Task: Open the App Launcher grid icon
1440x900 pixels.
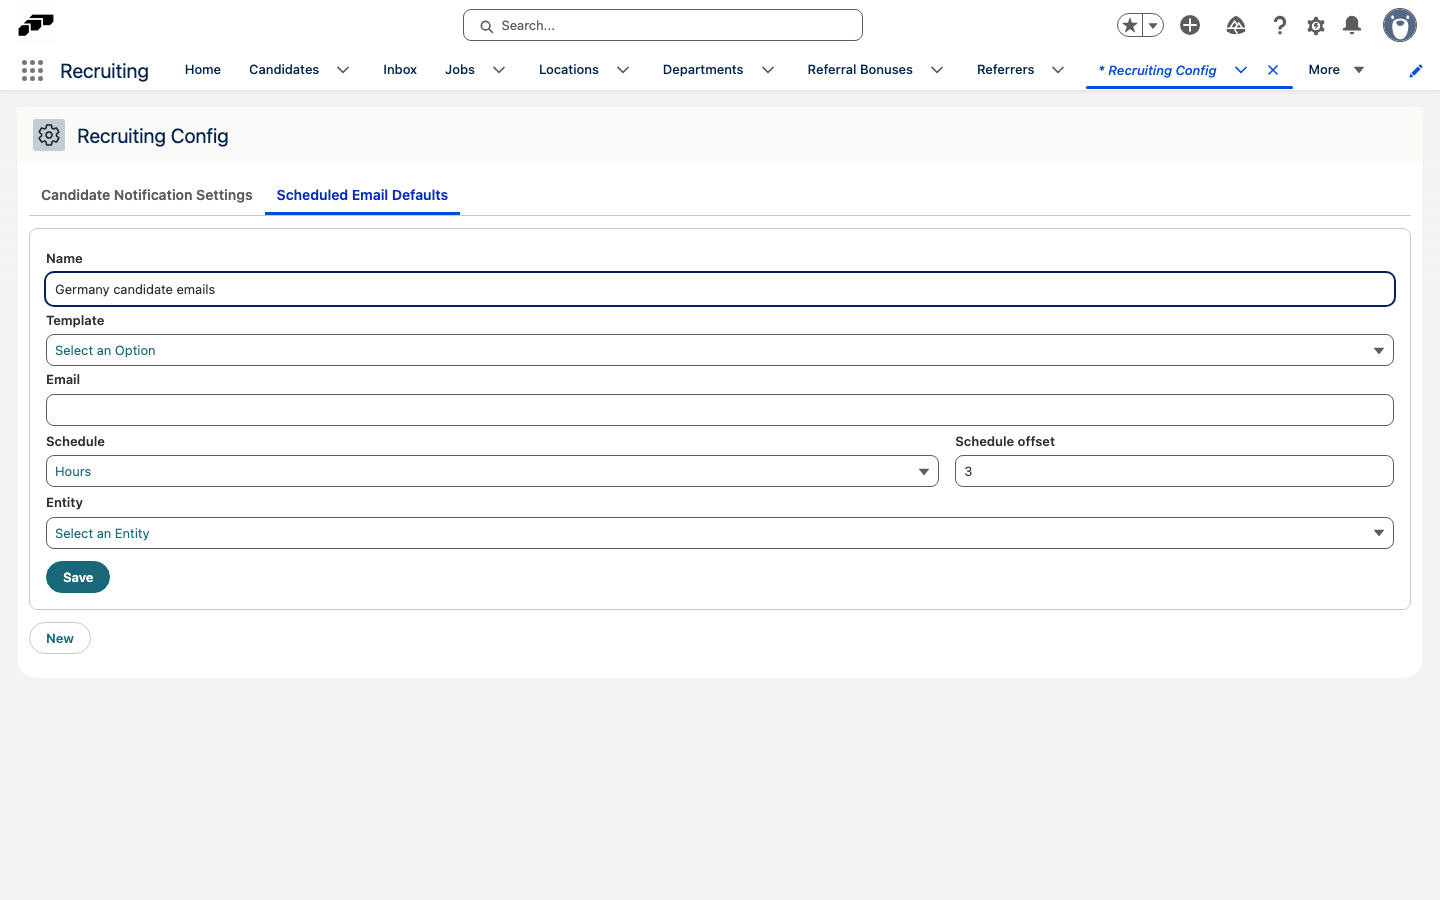Action: 32,70
